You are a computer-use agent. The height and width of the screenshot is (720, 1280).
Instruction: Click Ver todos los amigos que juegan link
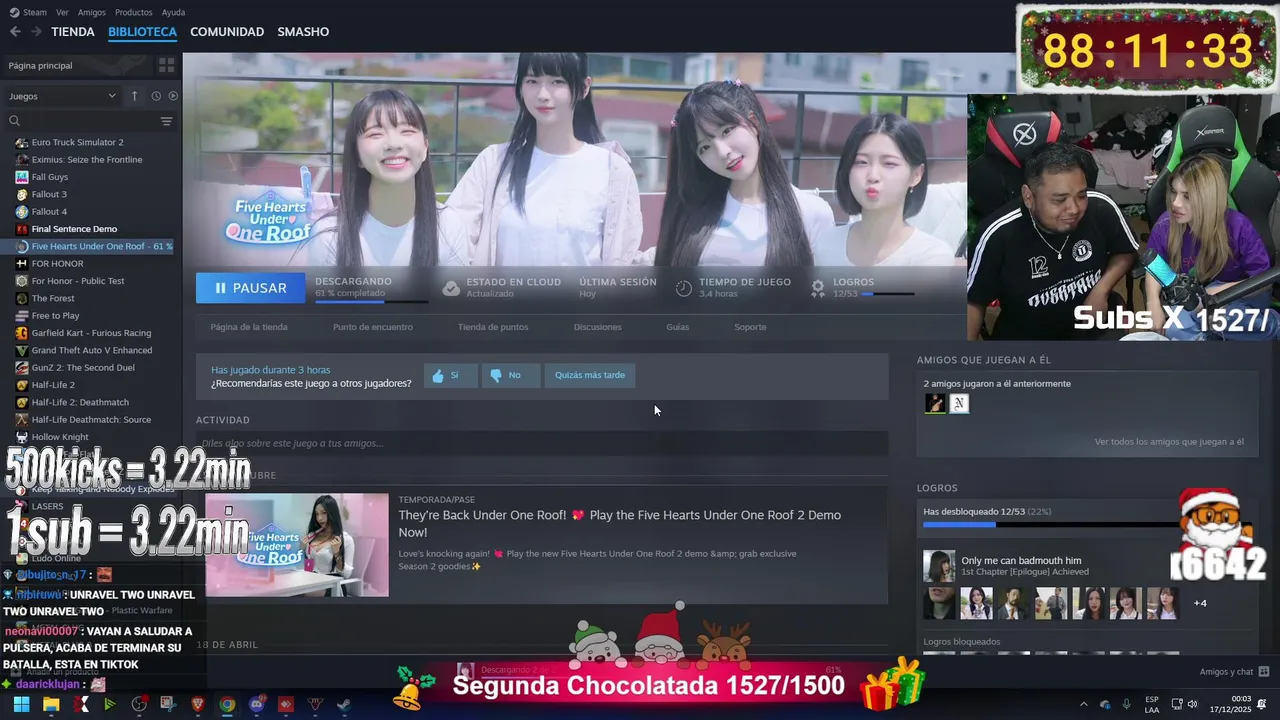coord(1169,441)
